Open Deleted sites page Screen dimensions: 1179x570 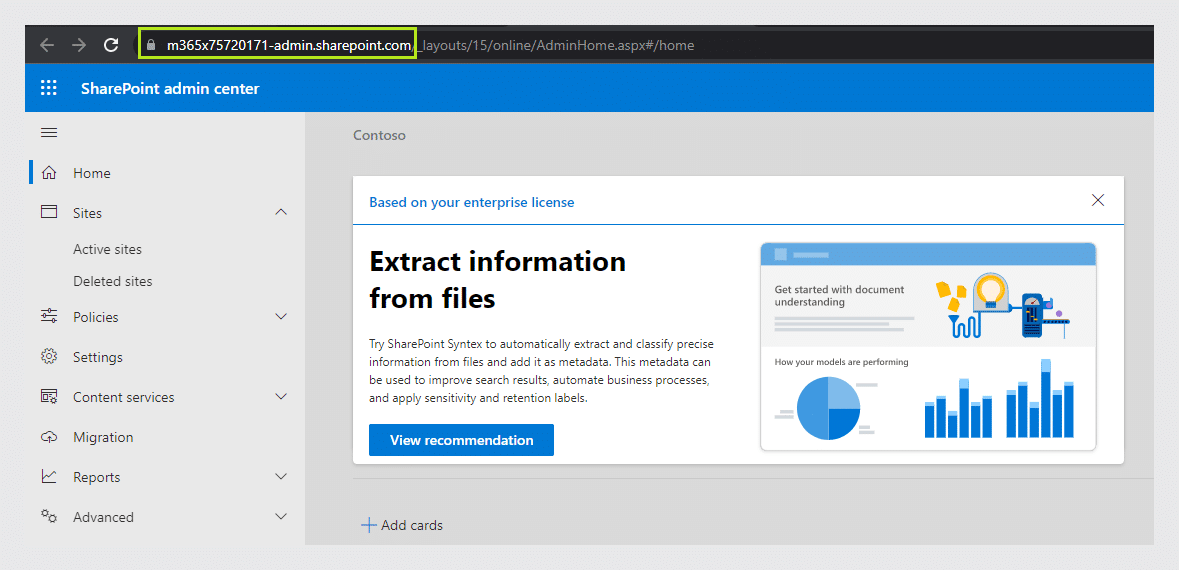(x=113, y=281)
